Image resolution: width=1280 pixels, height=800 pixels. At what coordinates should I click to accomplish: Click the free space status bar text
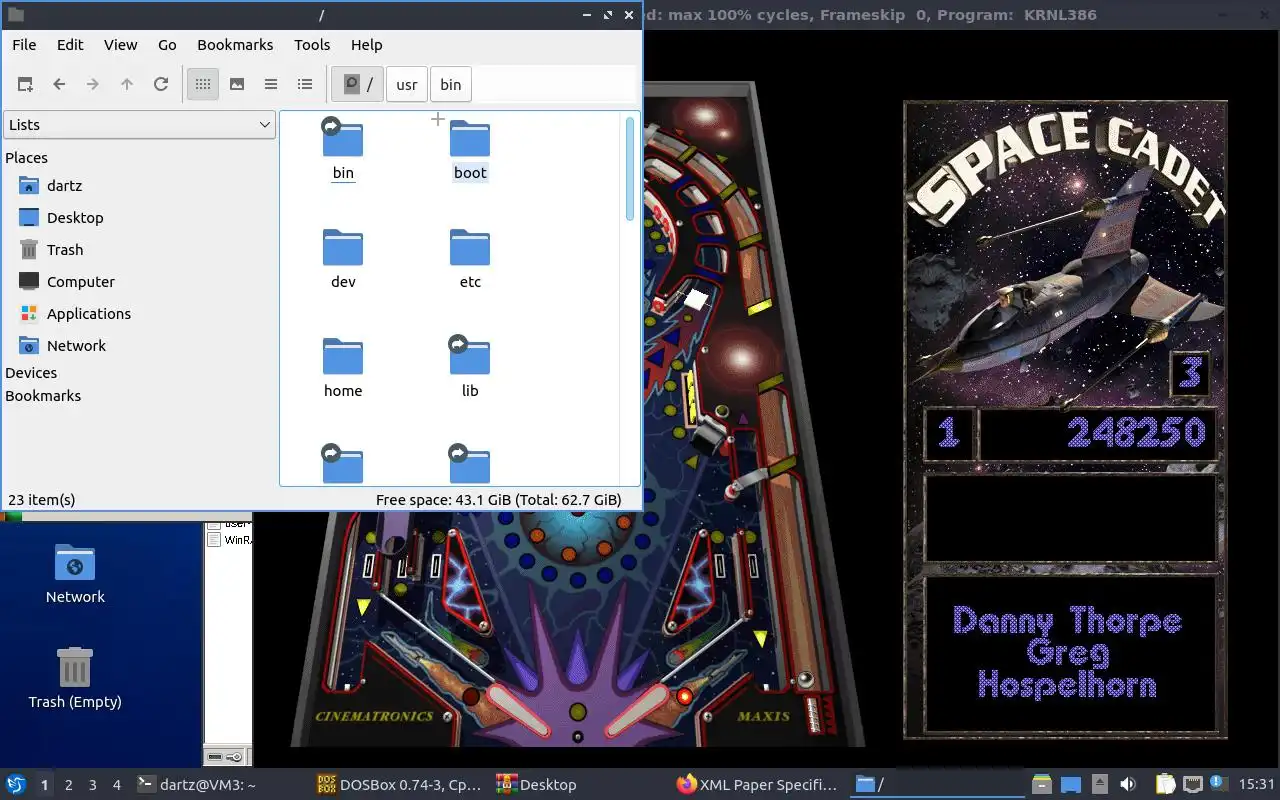(x=498, y=500)
